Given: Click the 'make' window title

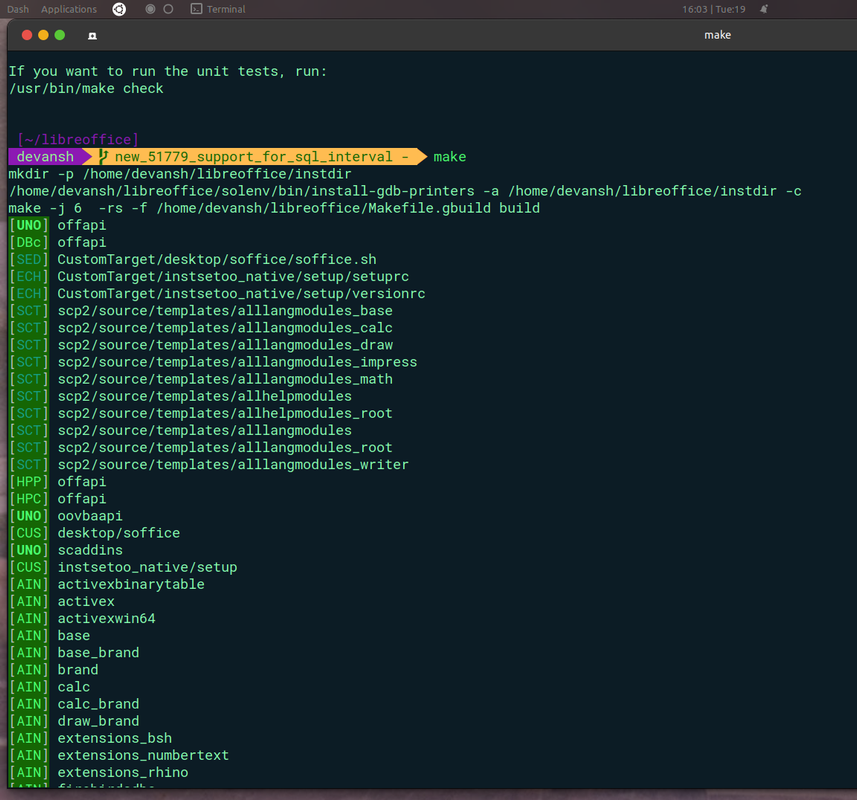Looking at the screenshot, I should coord(717,35).
